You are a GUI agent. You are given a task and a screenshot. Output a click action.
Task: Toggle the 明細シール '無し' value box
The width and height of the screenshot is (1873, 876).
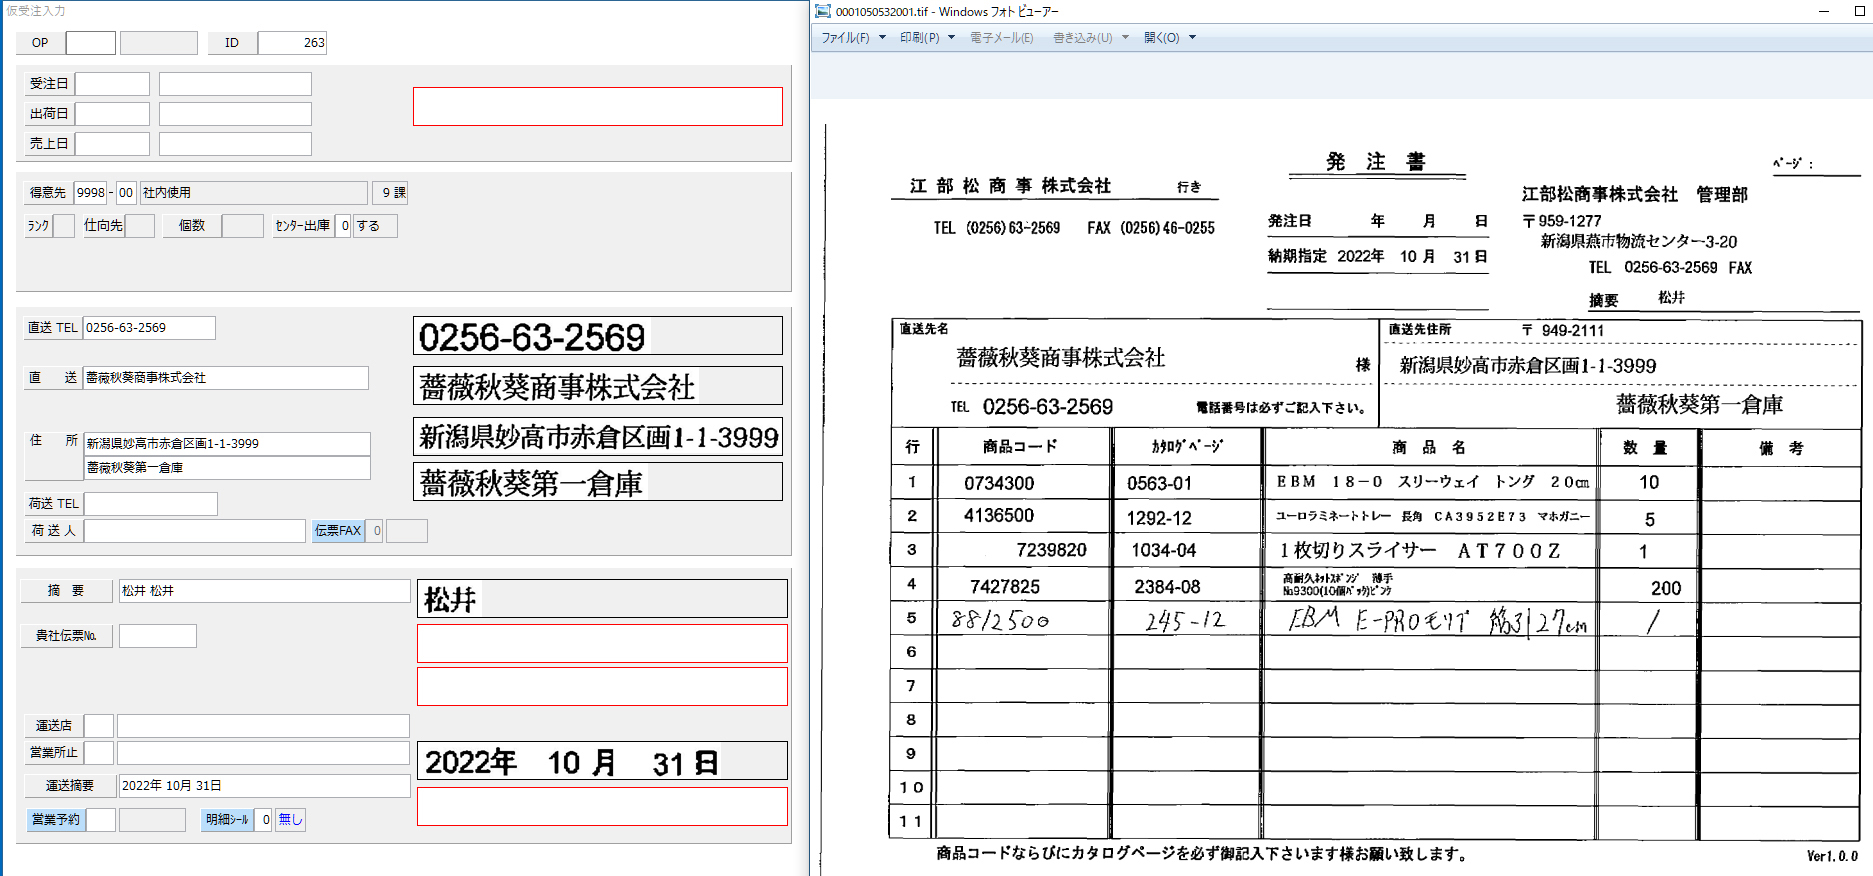[290, 820]
